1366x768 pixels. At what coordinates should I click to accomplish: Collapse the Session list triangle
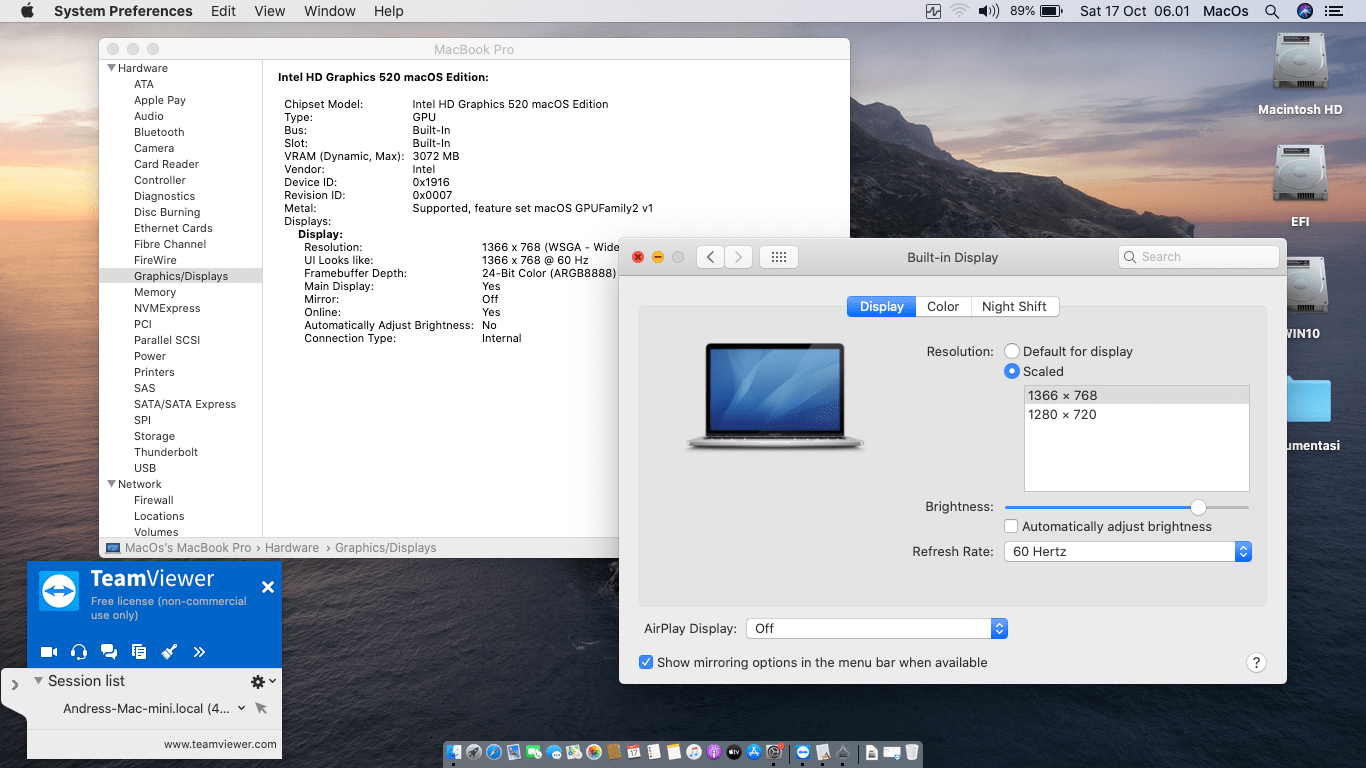click(x=38, y=681)
